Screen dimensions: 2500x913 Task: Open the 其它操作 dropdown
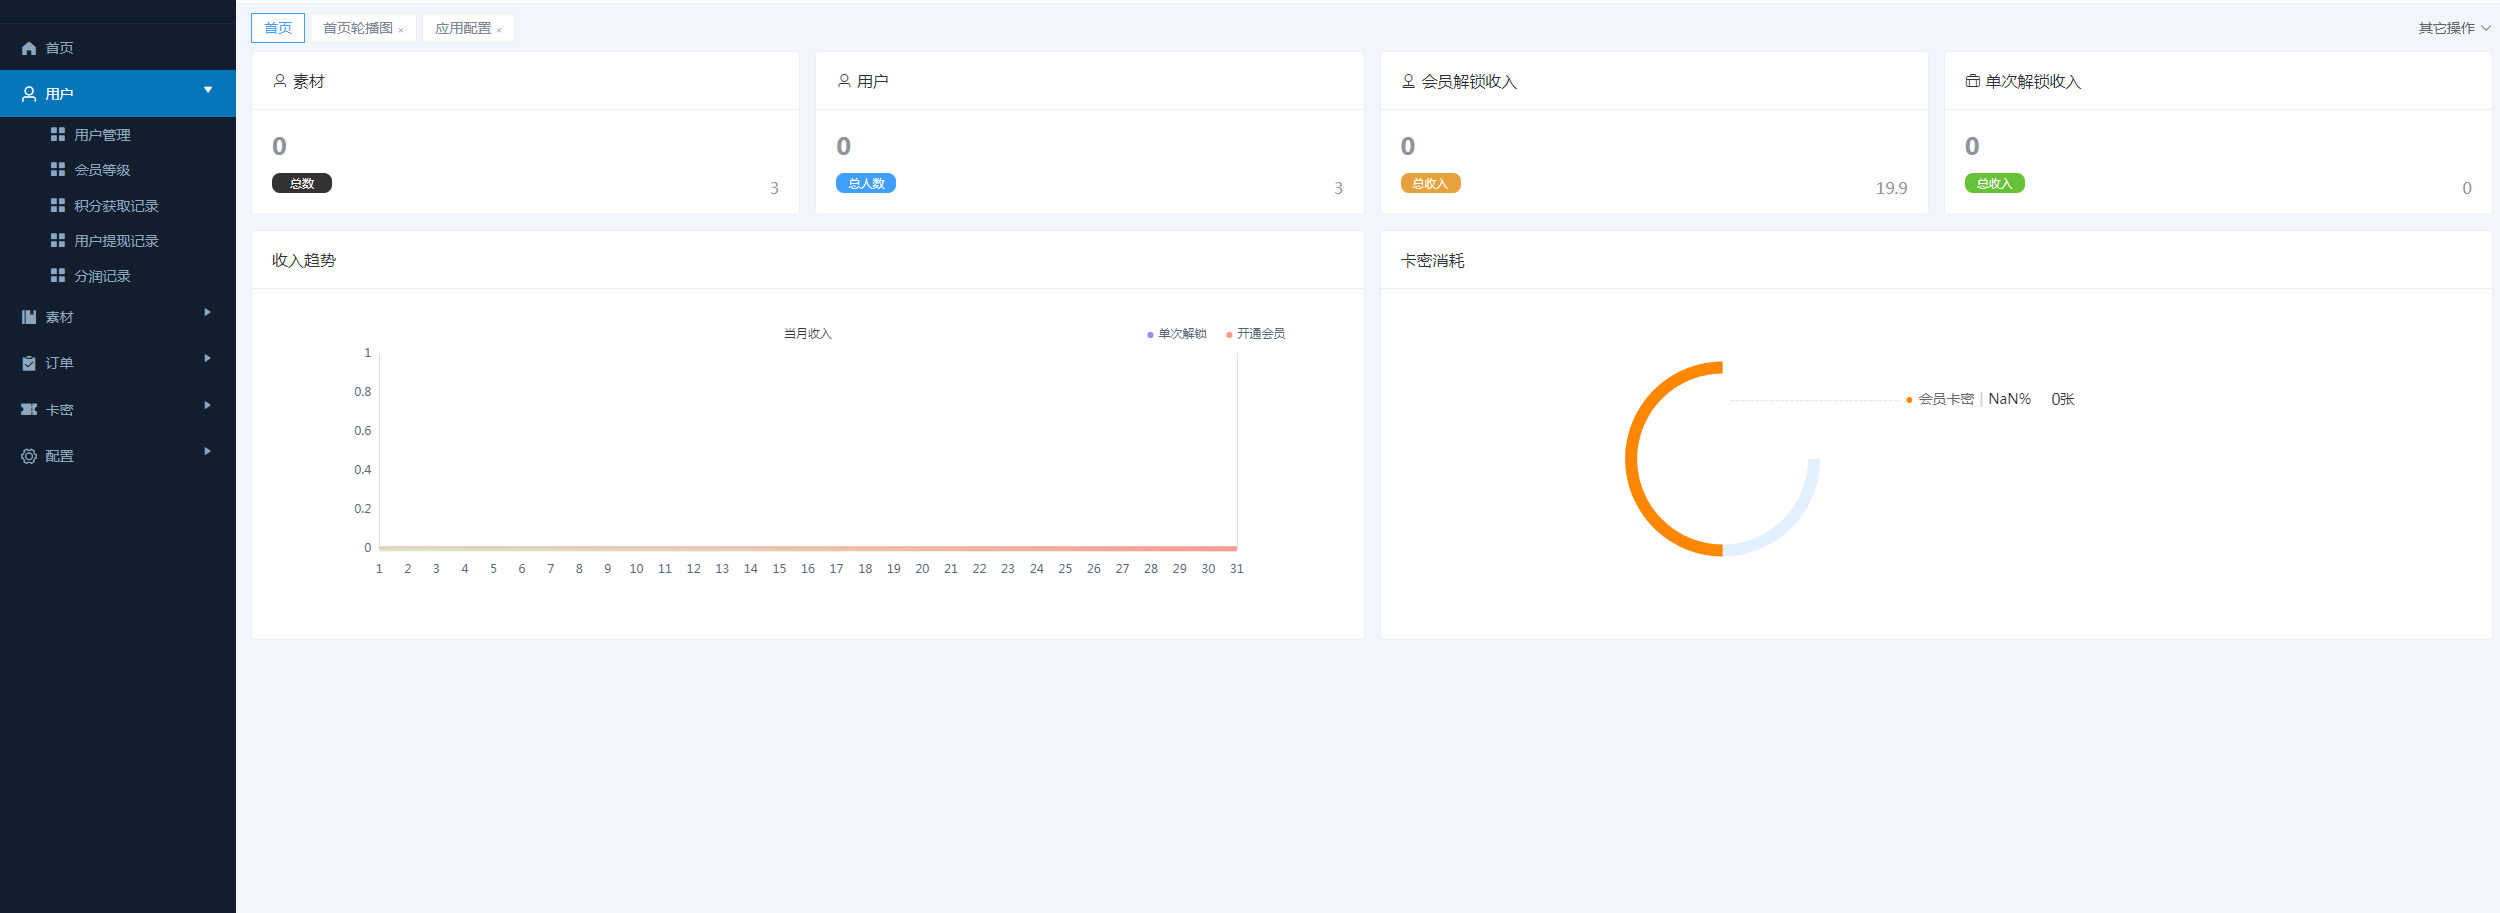pyautogui.click(x=2453, y=28)
